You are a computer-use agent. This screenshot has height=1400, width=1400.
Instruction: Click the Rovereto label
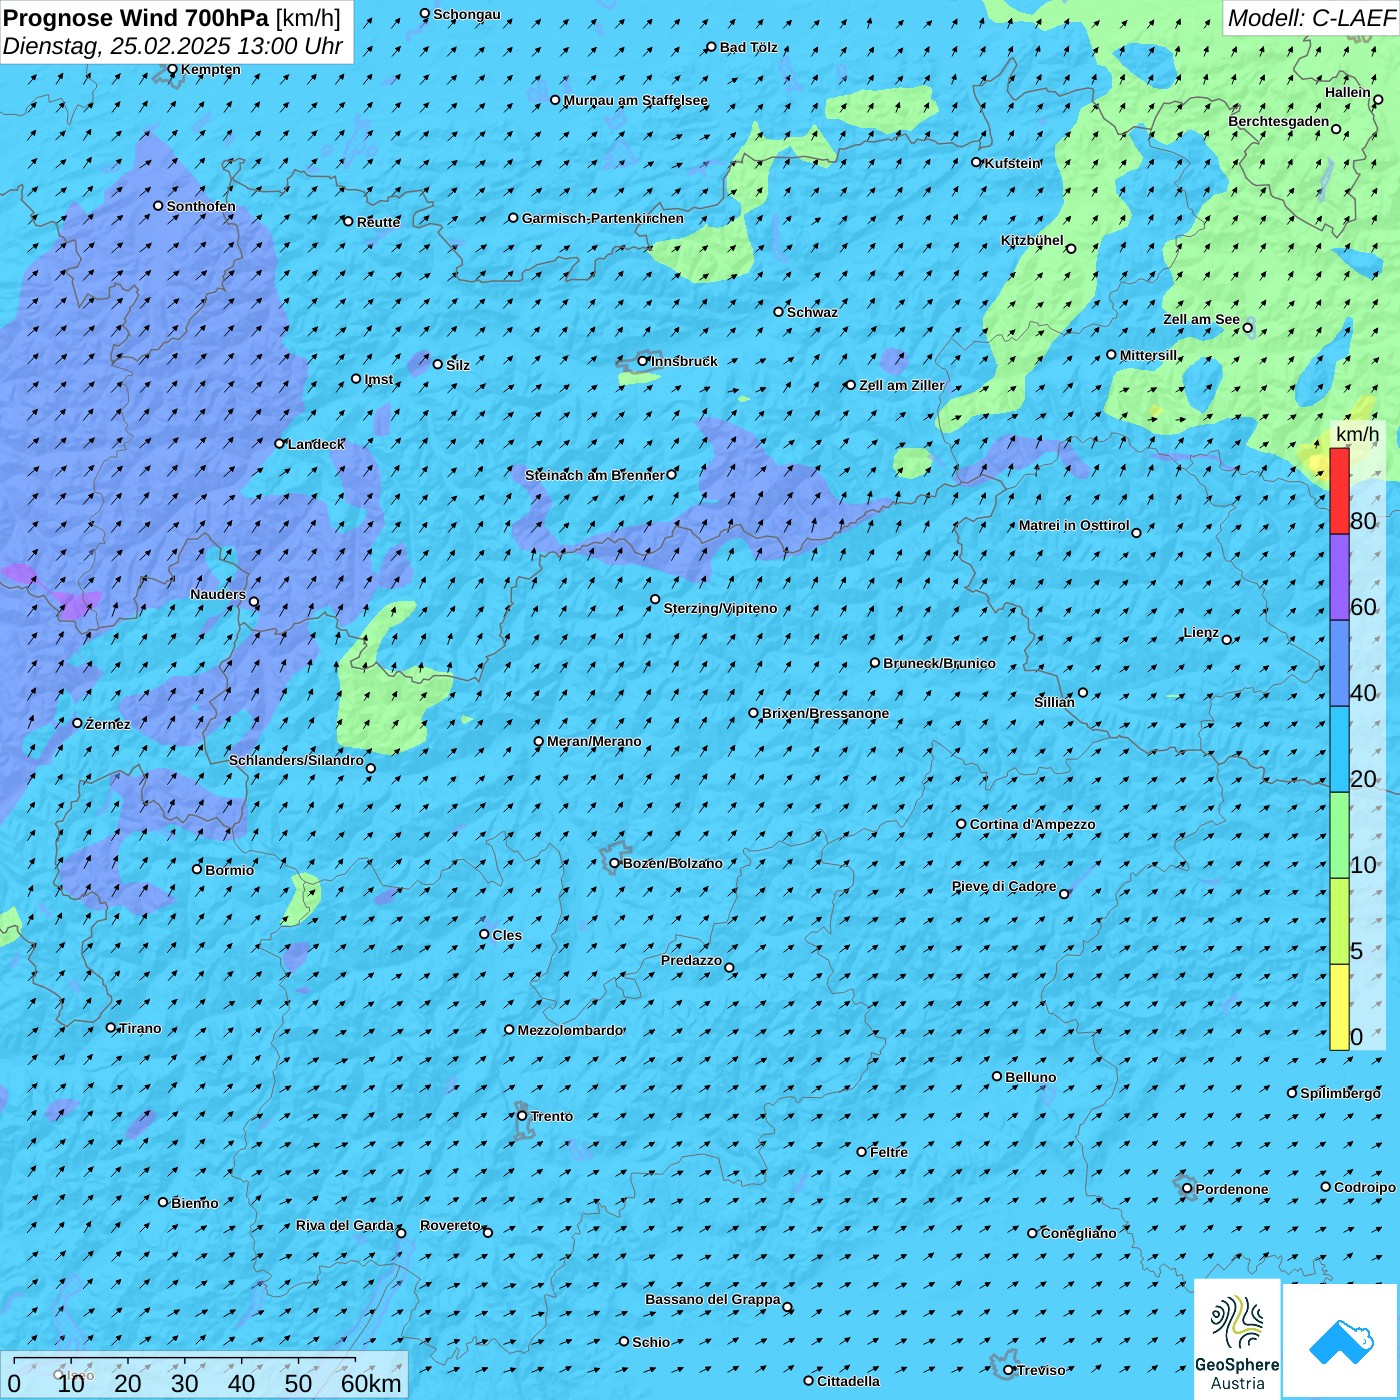[450, 1225]
